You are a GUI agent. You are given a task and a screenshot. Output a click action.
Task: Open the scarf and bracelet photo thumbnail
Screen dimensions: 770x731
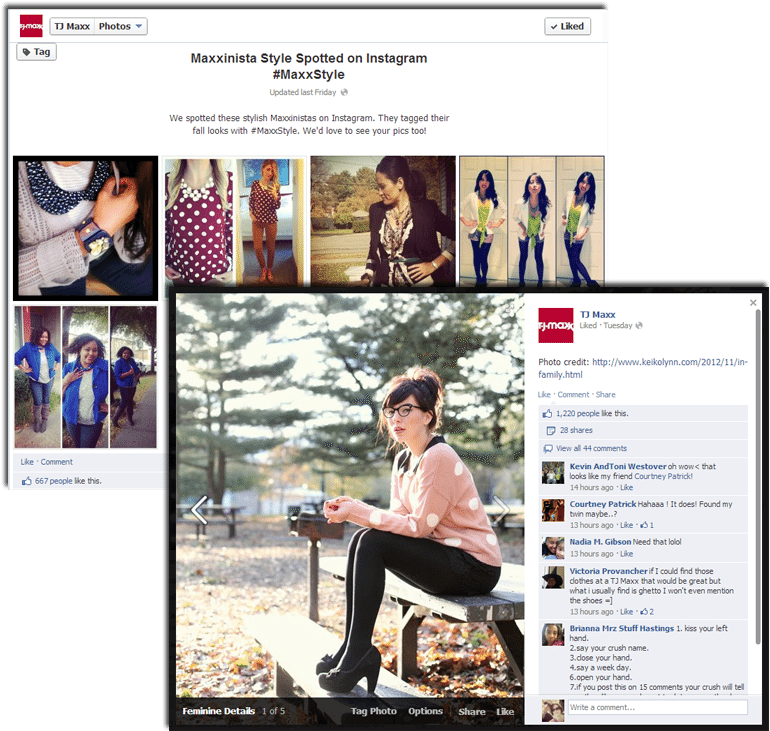coord(85,228)
